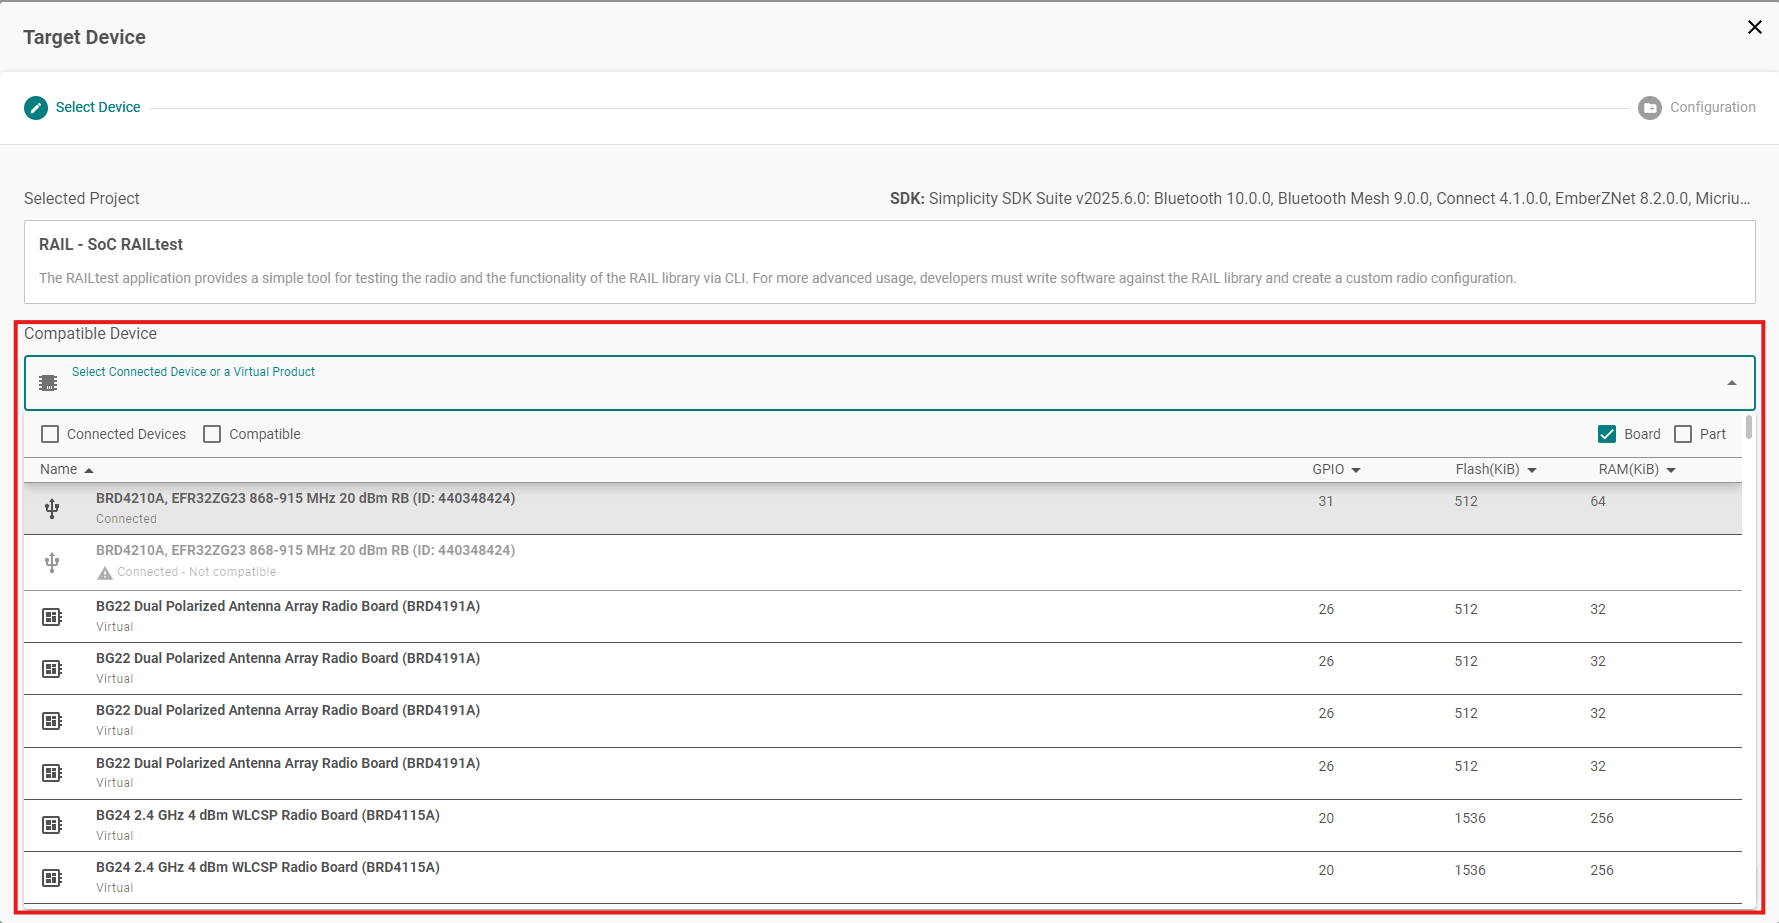Viewport: 1779px width, 923px height.
Task: Enable the Connected Devices filter checkbox
Action: point(50,434)
